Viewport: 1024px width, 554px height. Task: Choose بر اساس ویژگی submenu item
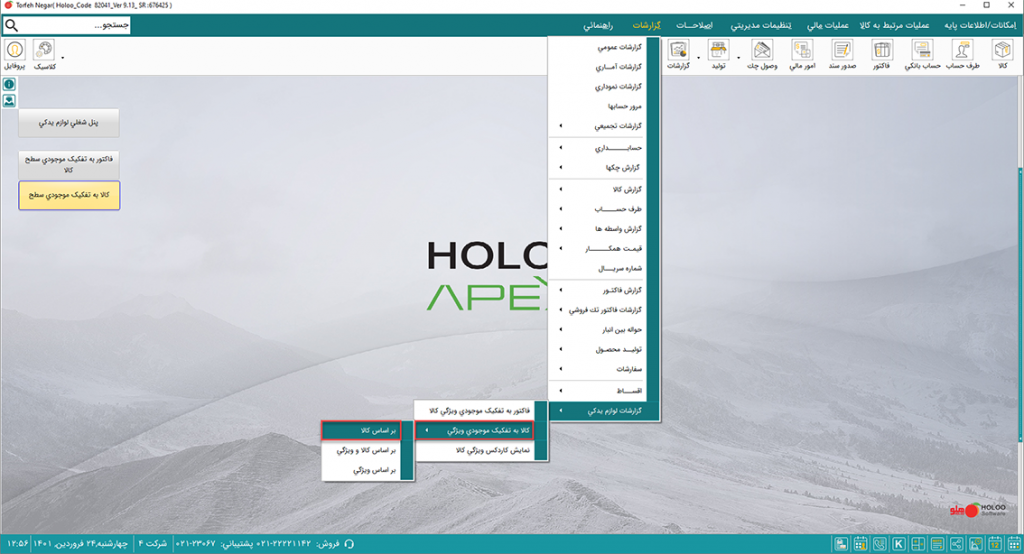[361, 470]
